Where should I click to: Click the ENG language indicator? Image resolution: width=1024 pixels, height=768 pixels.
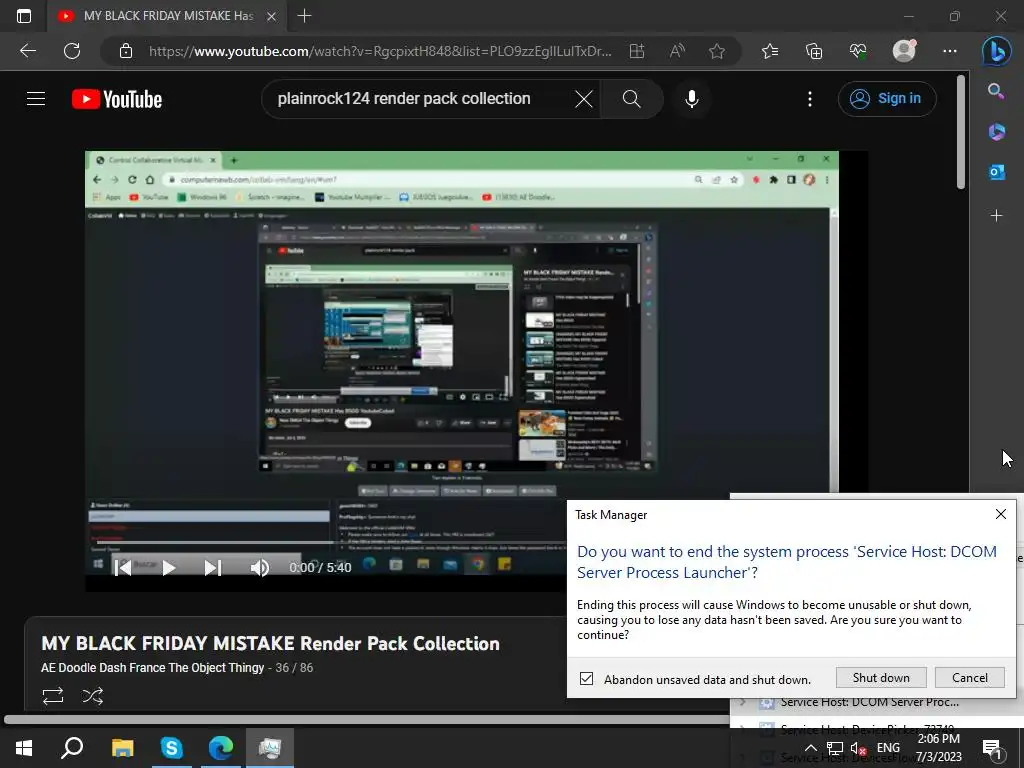[x=888, y=748]
